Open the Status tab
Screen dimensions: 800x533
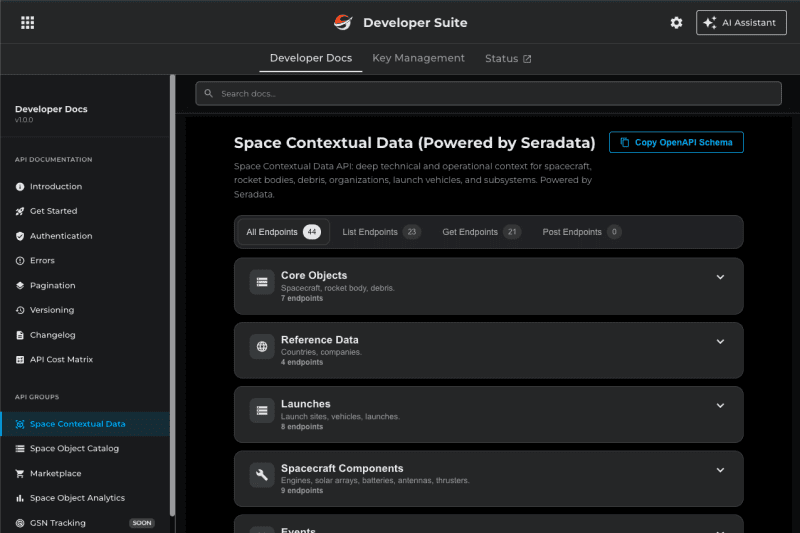pyautogui.click(x=508, y=59)
